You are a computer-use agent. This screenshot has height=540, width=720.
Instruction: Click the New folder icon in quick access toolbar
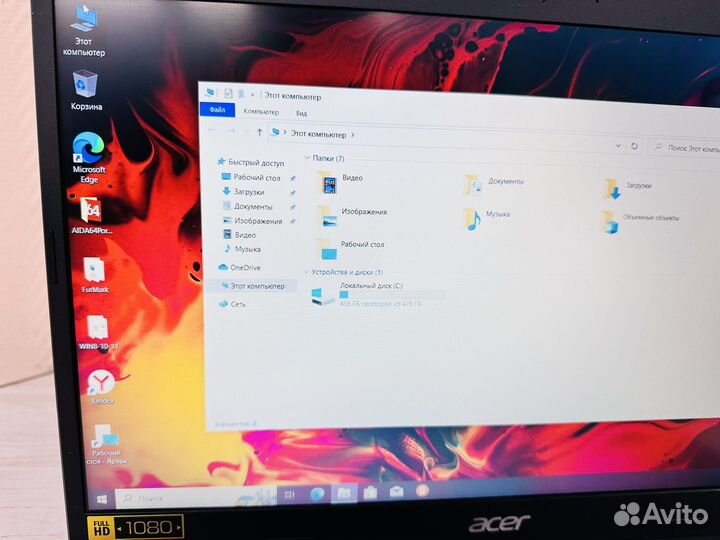point(241,94)
